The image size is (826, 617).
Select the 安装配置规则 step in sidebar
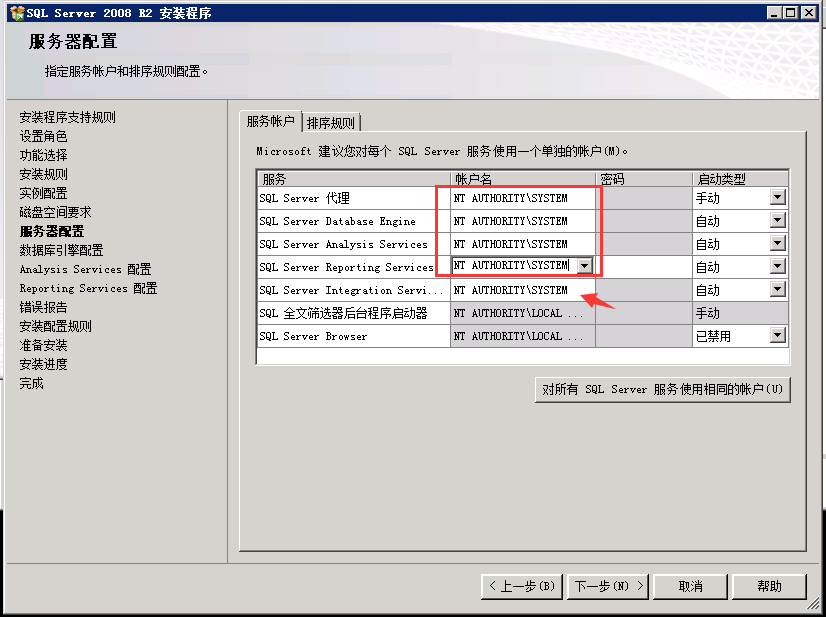(x=55, y=326)
